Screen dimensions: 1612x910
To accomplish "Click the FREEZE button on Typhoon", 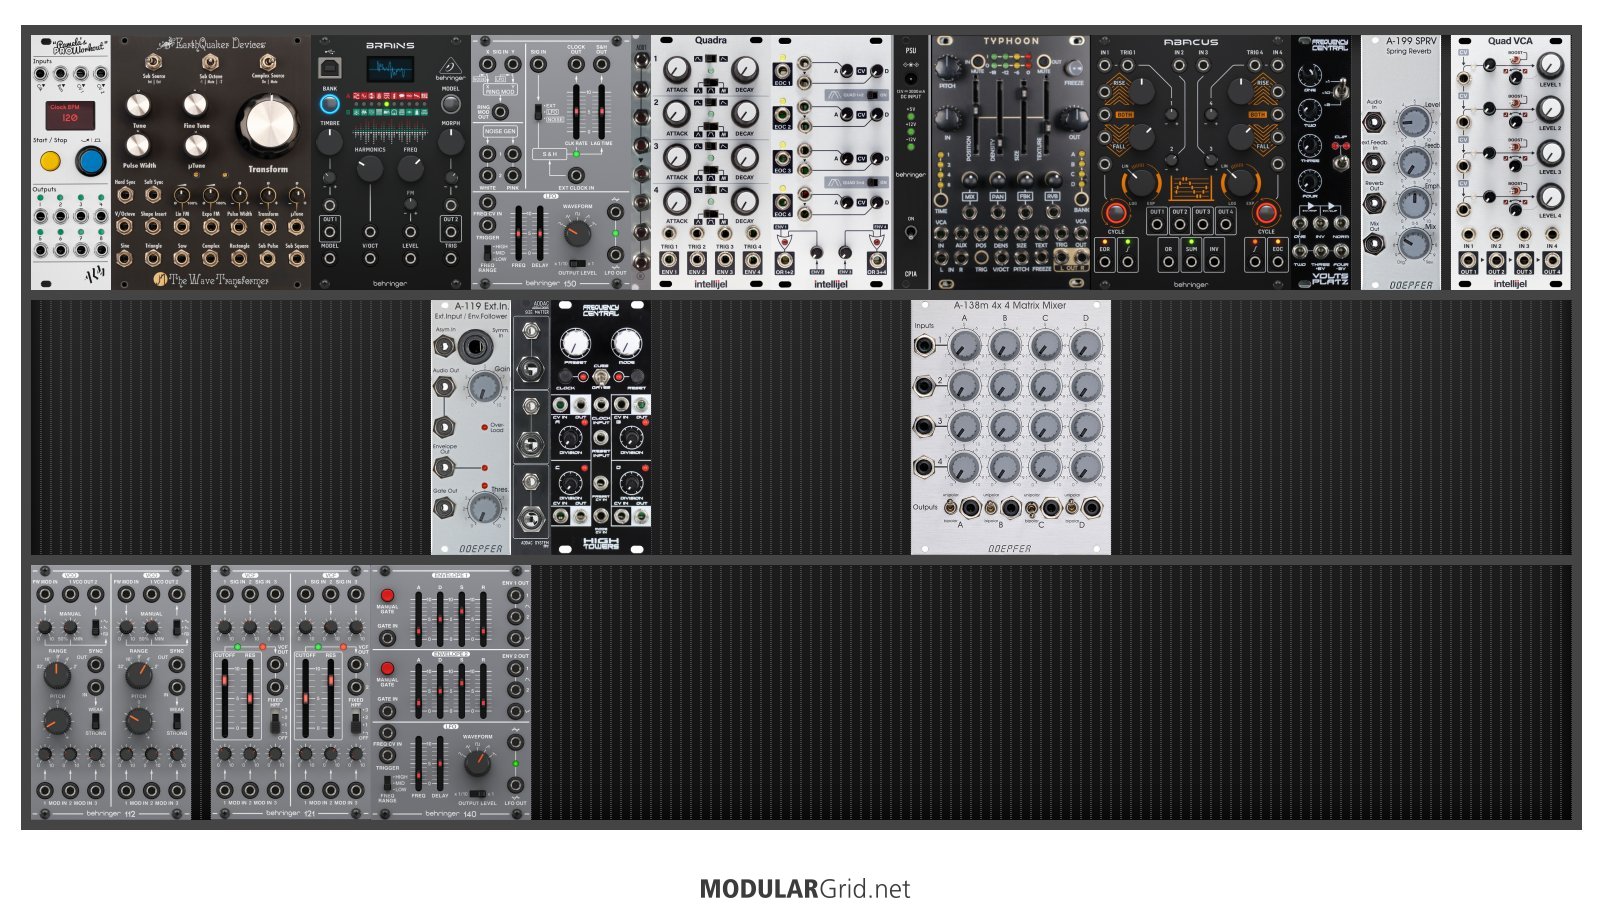I will point(1073,68).
